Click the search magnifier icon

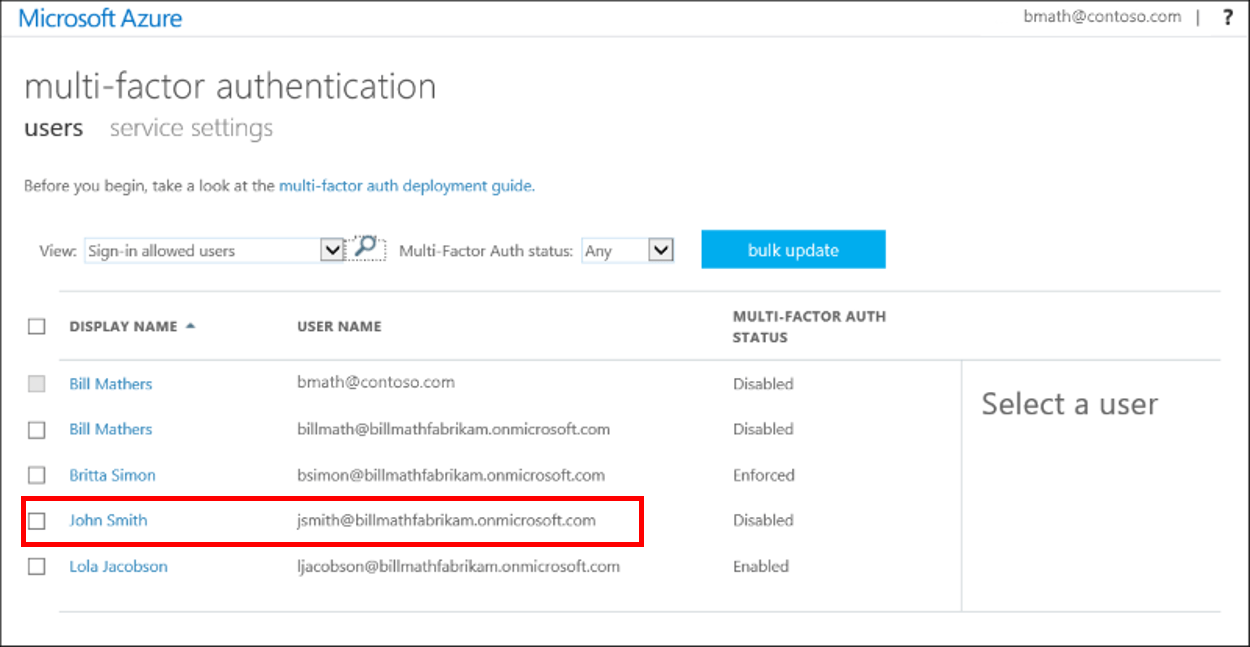coord(365,248)
